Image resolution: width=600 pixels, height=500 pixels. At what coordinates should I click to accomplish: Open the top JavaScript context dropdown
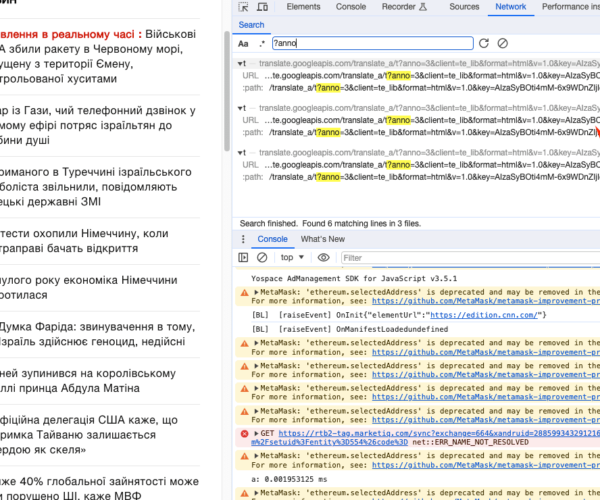click(294, 258)
